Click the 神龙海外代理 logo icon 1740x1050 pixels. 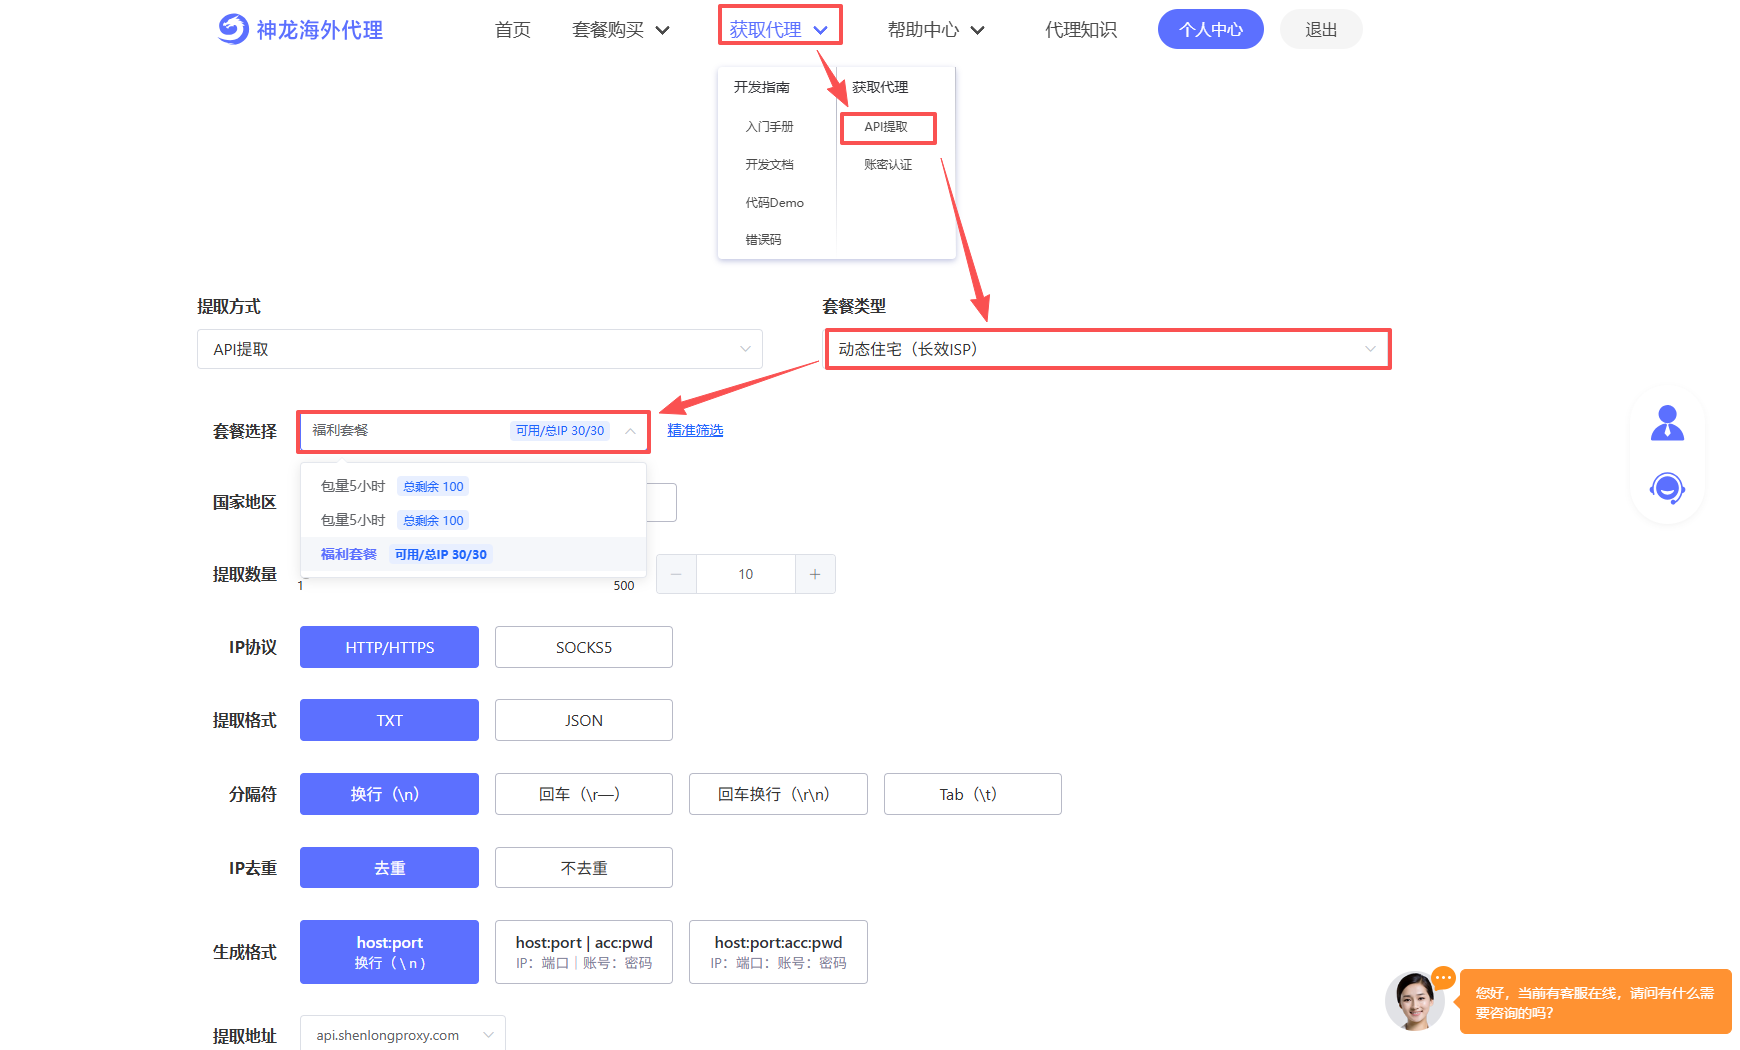[x=233, y=29]
